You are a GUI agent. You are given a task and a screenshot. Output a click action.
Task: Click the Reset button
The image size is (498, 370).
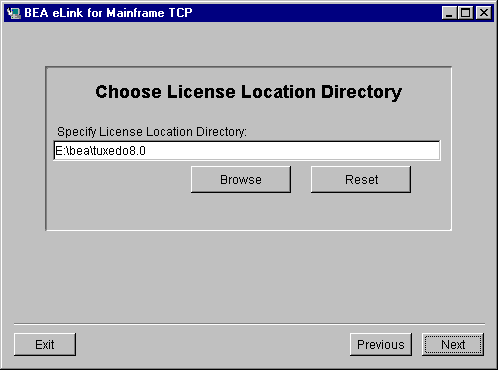tap(361, 179)
